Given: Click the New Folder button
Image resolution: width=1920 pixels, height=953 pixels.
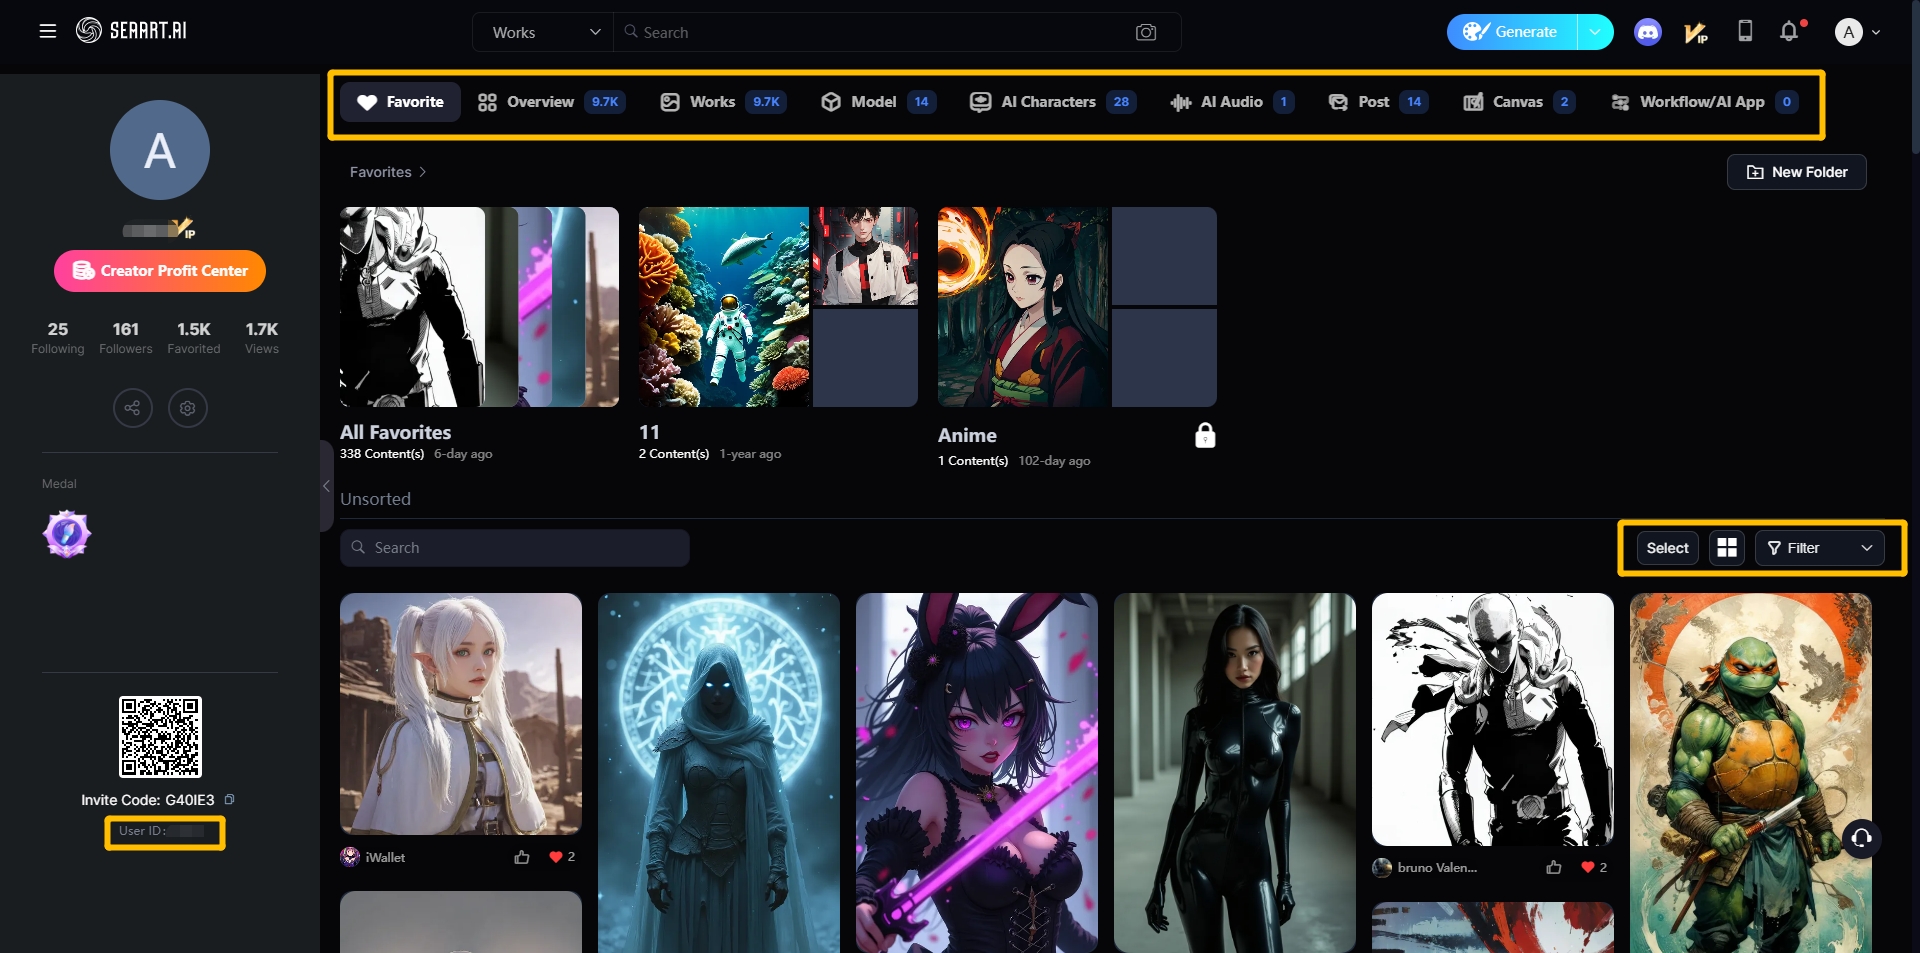Looking at the screenshot, I should (x=1796, y=172).
